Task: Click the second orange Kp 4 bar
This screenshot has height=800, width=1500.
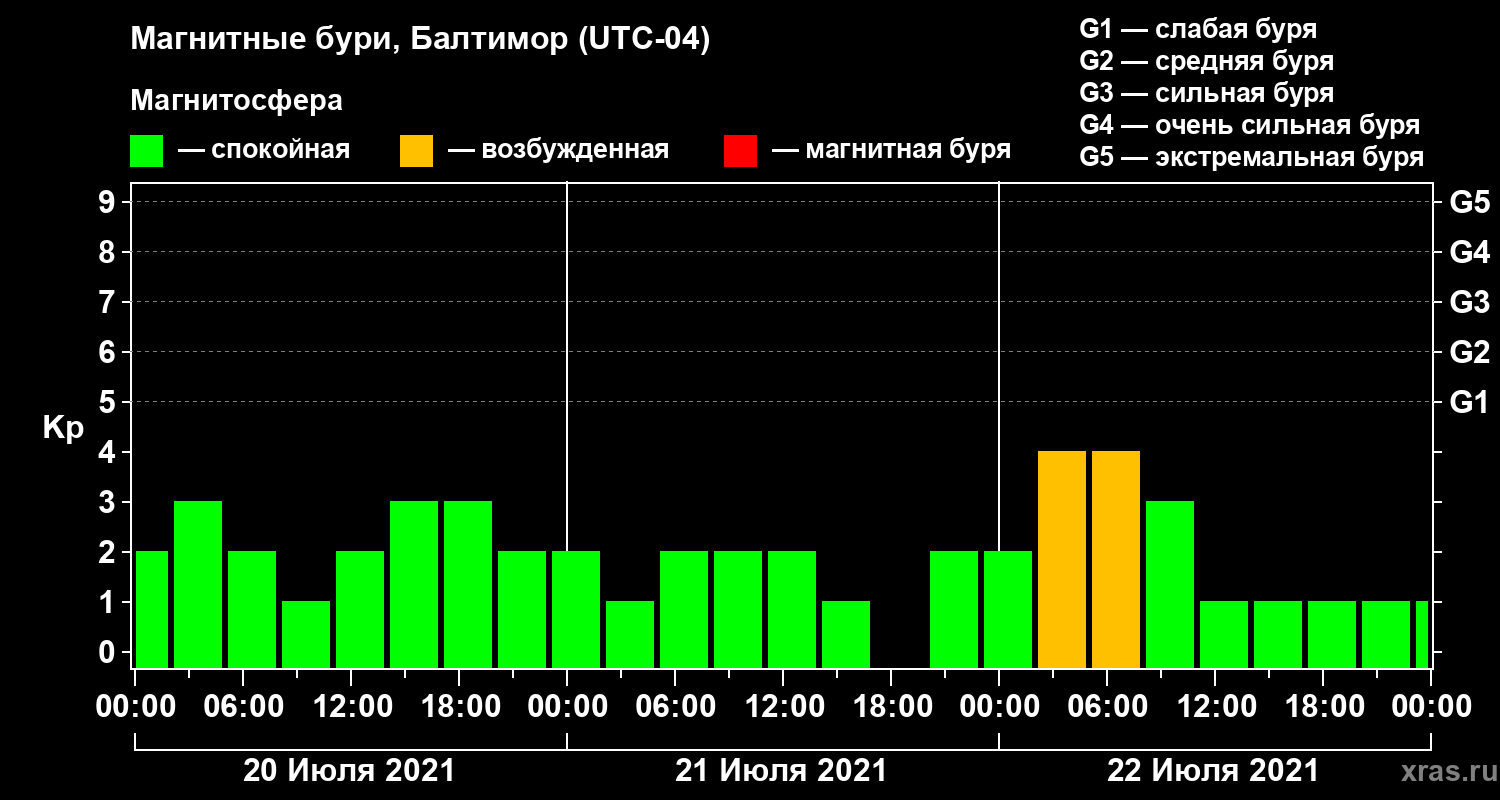Action: 1116,560
